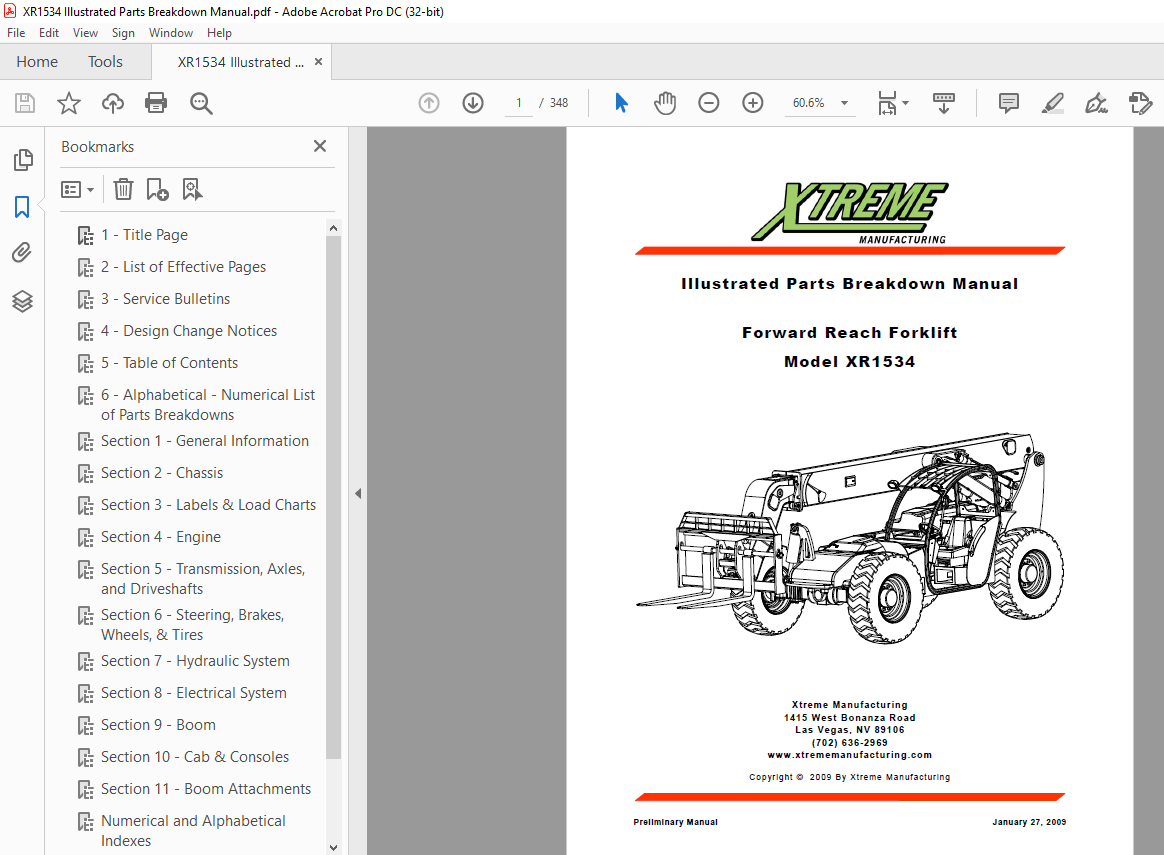Screen dimensions: 1164x855
Task: Jump to Section 4 - Engine bookmark
Action: coord(161,537)
